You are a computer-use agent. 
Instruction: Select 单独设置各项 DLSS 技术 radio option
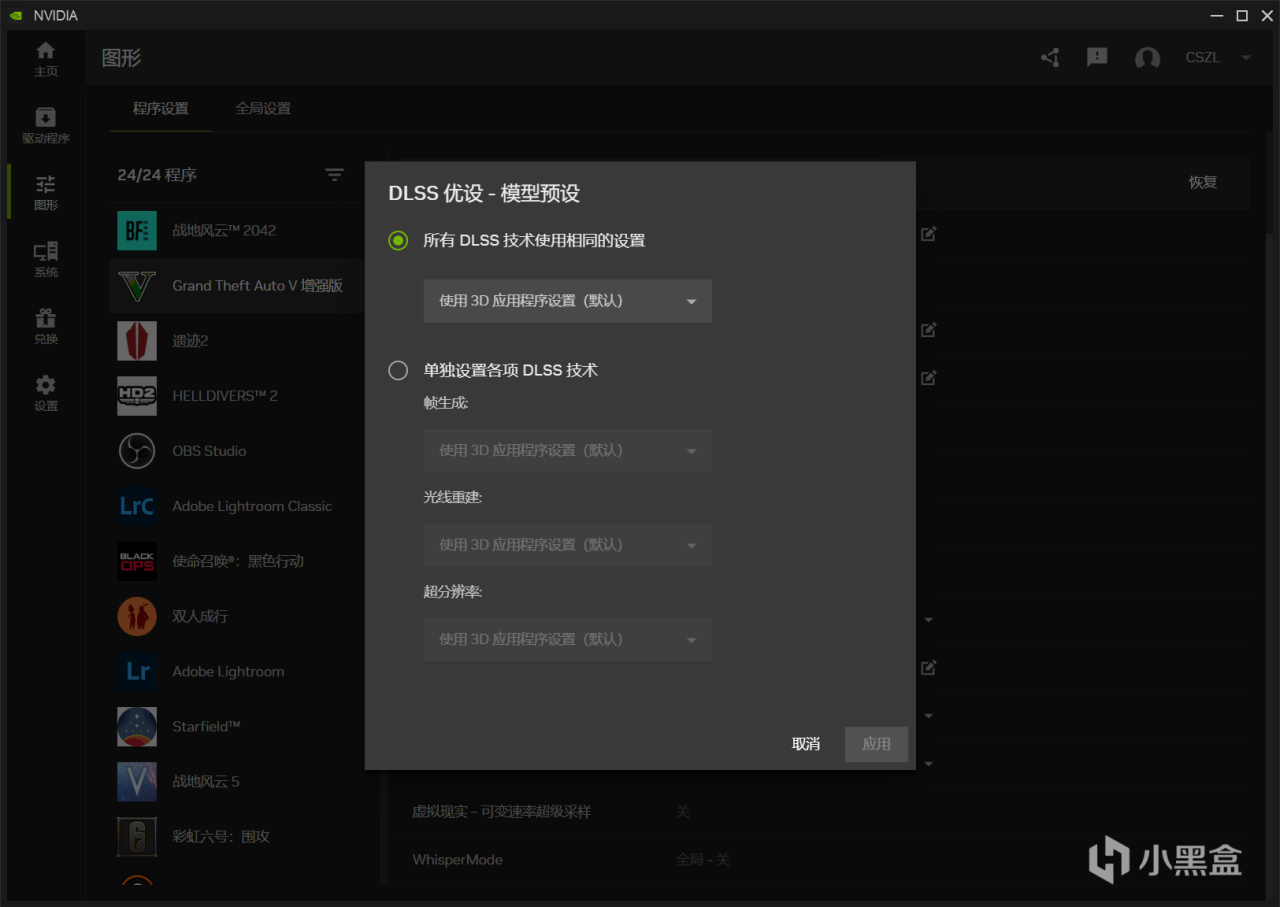point(398,370)
